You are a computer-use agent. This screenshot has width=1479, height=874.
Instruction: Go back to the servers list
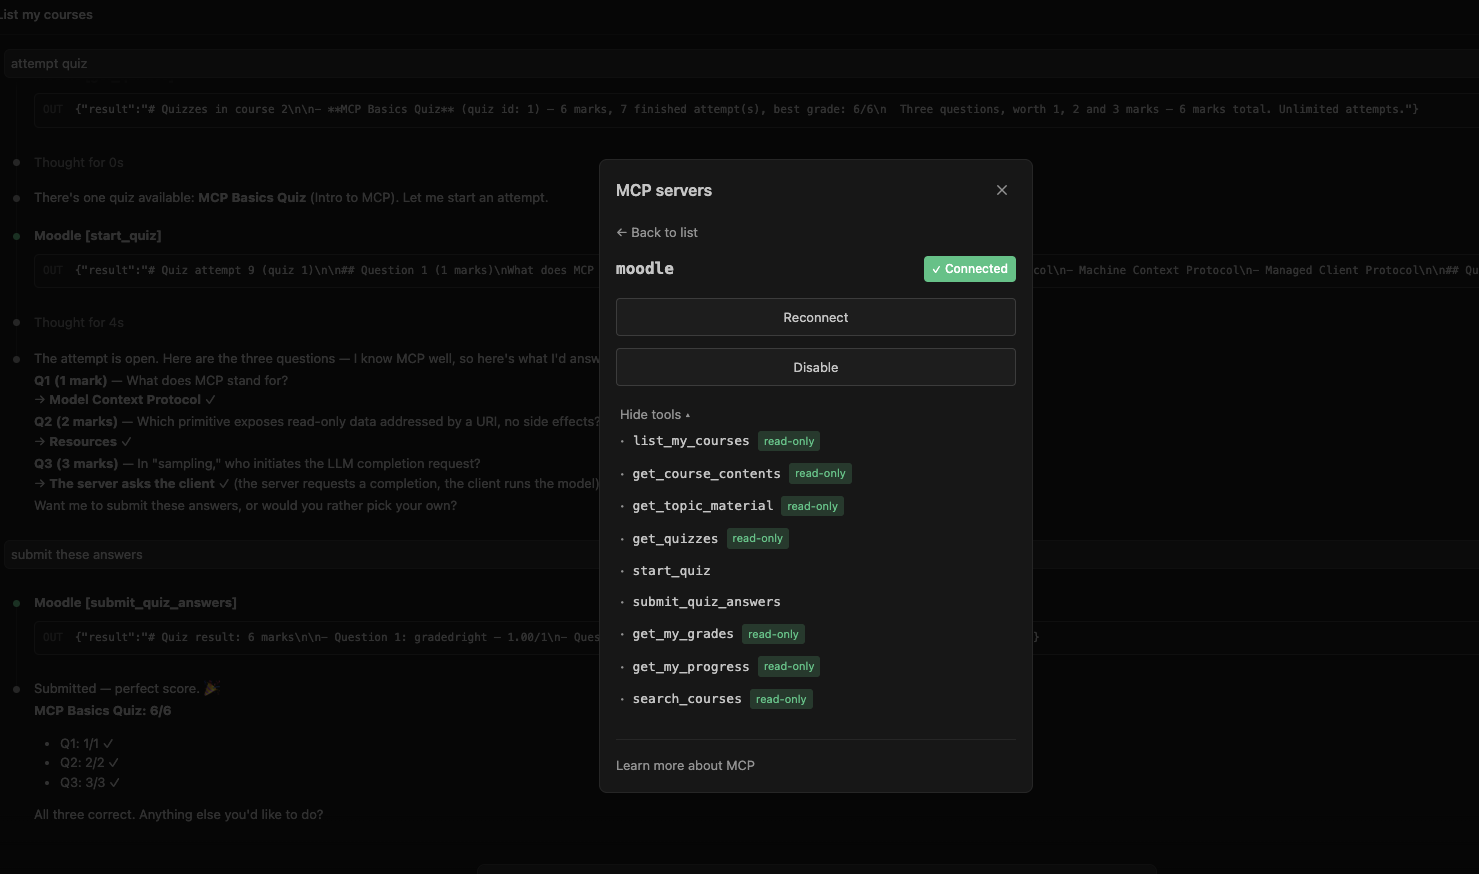[x=657, y=232]
